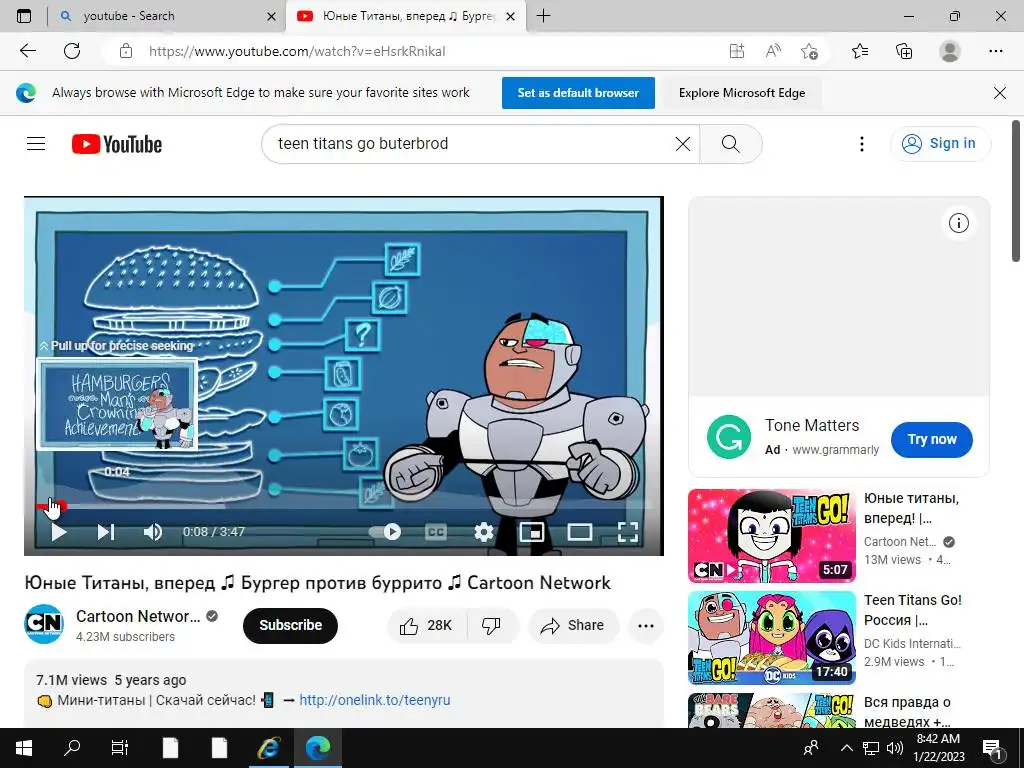
Task: View site information lock icon
Action: (126, 51)
